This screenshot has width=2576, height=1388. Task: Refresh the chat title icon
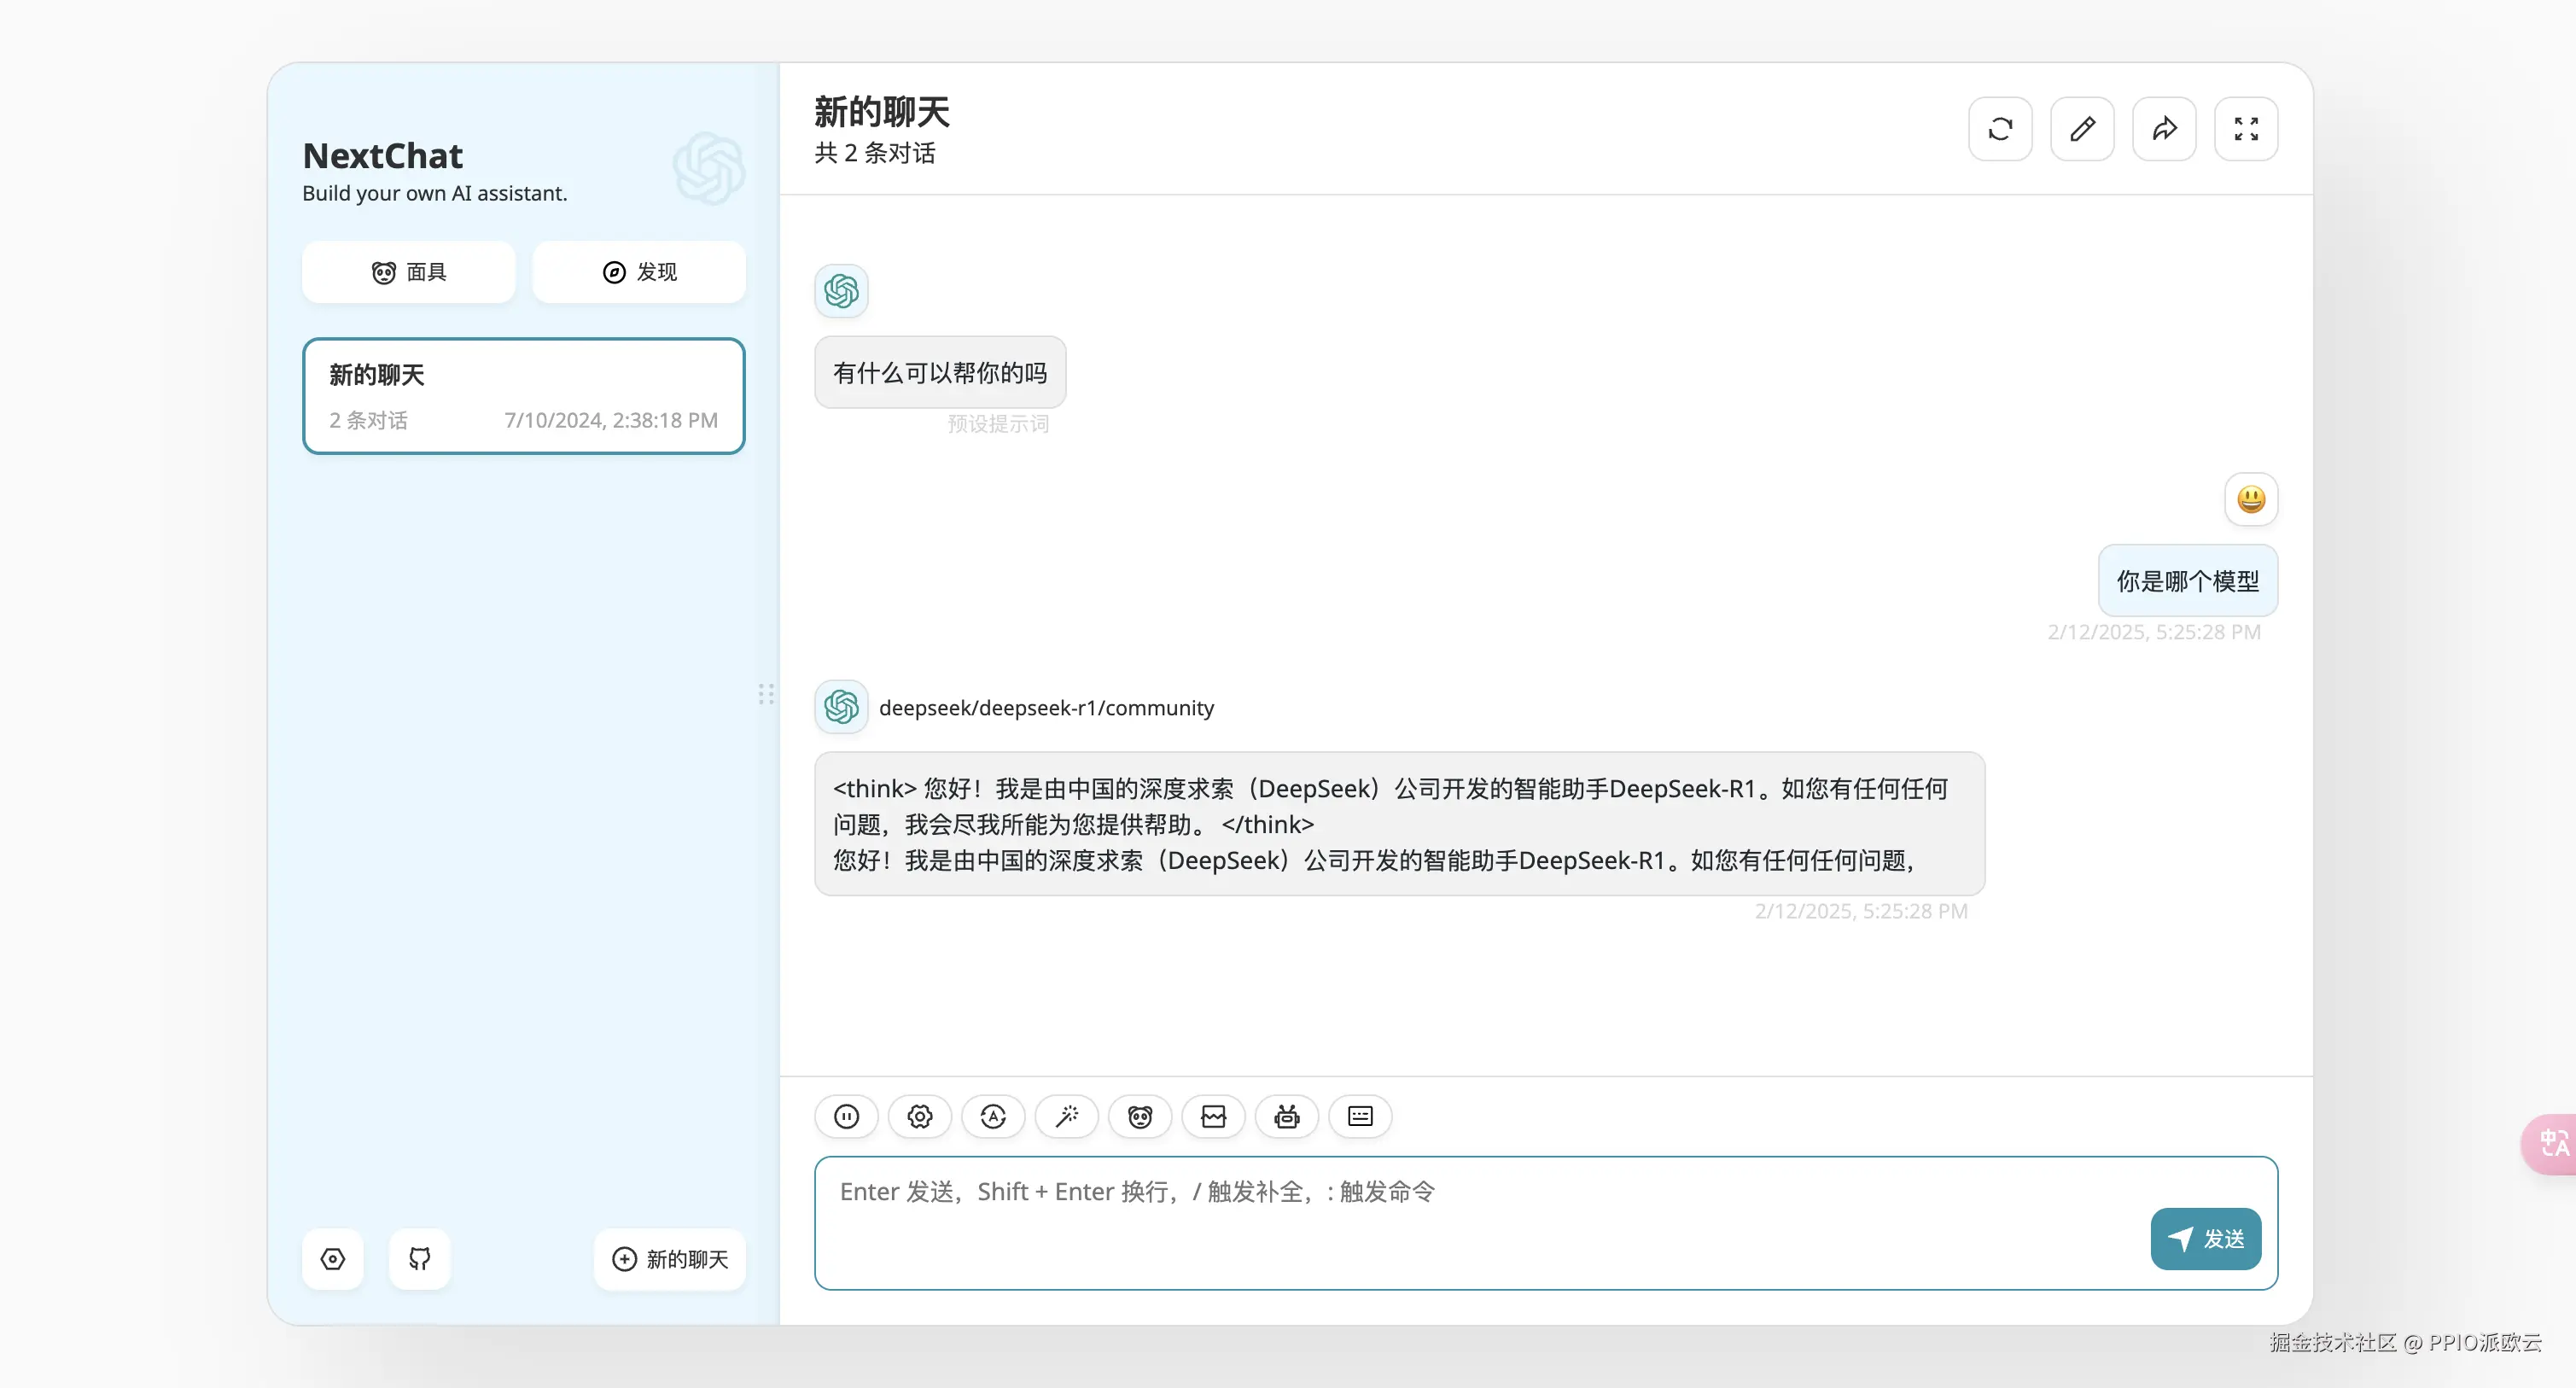[2000, 129]
